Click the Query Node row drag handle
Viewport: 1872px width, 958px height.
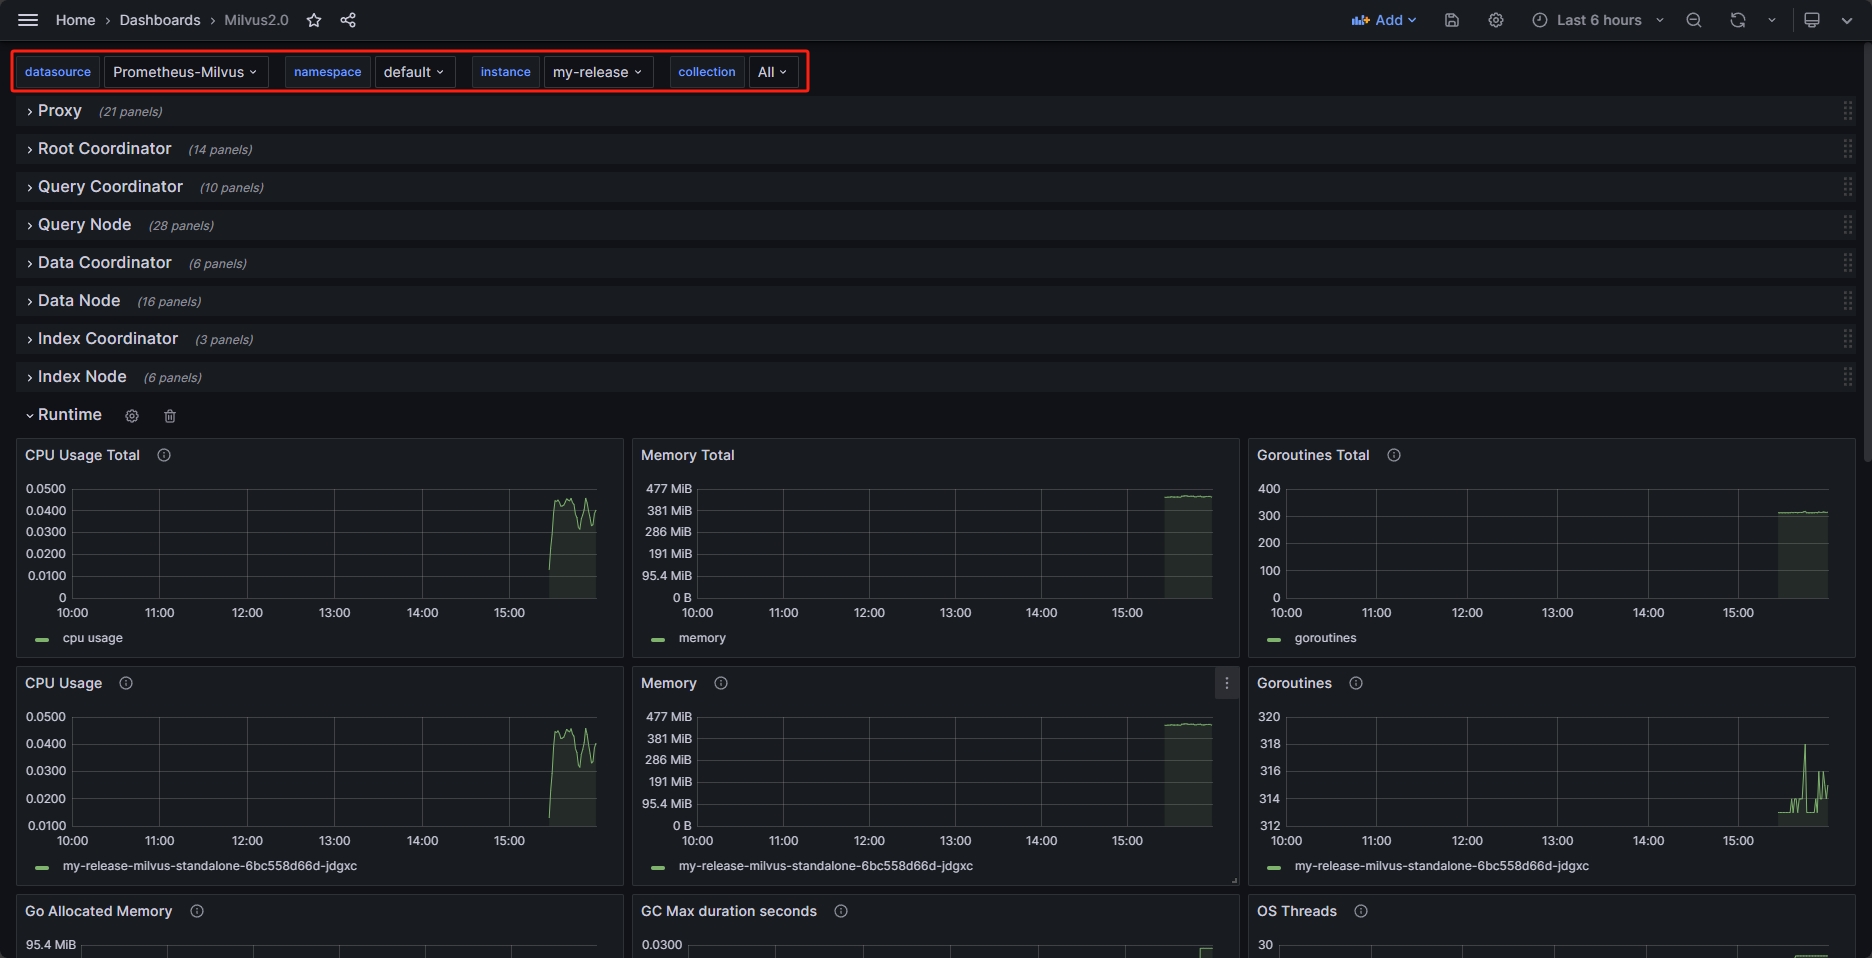[1848, 225]
